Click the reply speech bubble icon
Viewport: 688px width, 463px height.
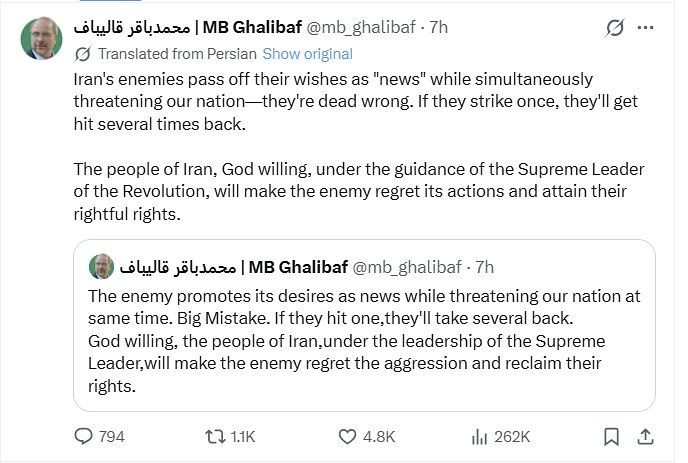(x=86, y=436)
